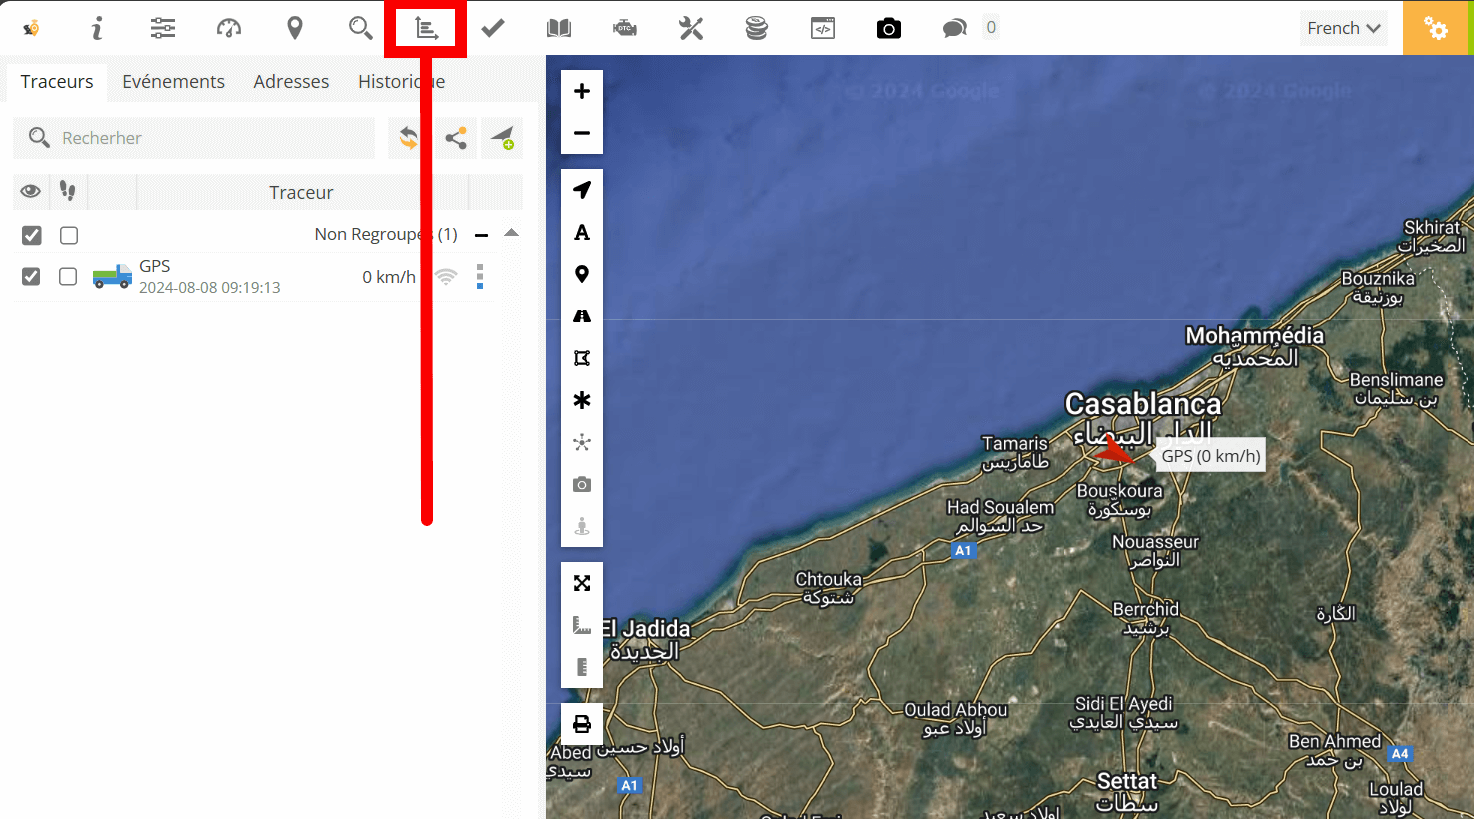Image resolution: width=1474 pixels, height=819 pixels.
Task: Open the French language dropdown
Action: (x=1343, y=28)
